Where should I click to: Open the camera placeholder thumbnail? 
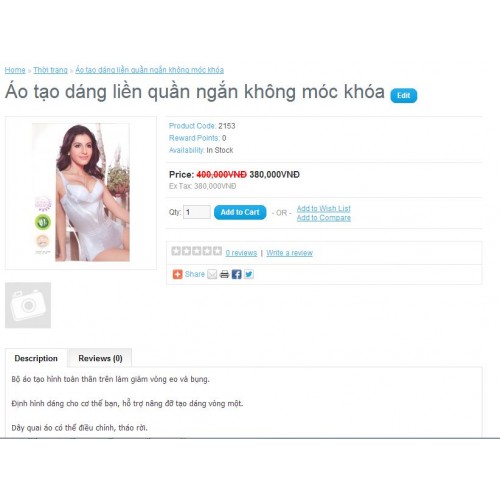[28, 305]
